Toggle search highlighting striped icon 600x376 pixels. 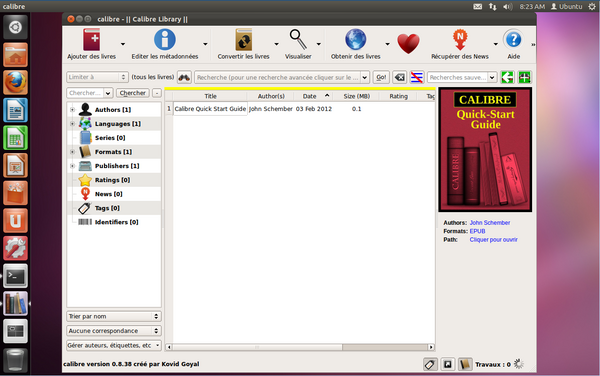pos(417,77)
